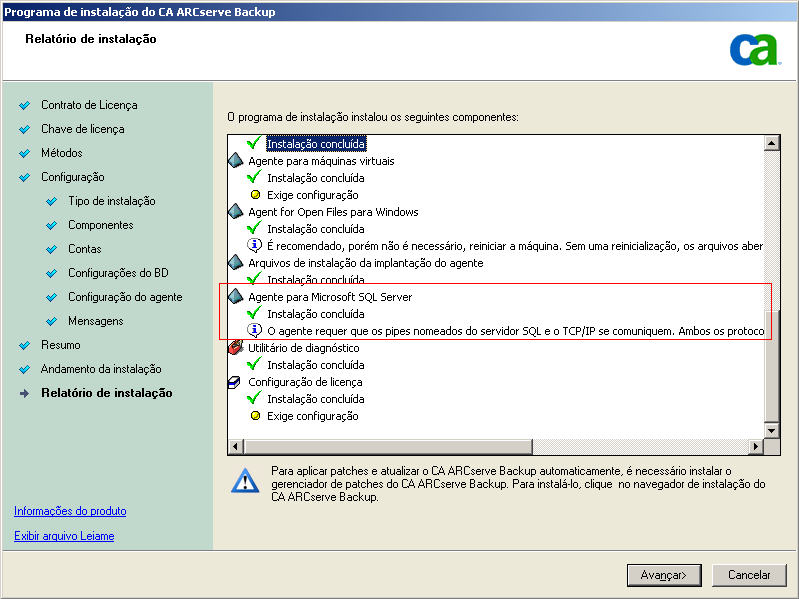This screenshot has width=799, height=599.
Task: Click info icon beside restart recommendation message
Action: pyautogui.click(x=254, y=246)
